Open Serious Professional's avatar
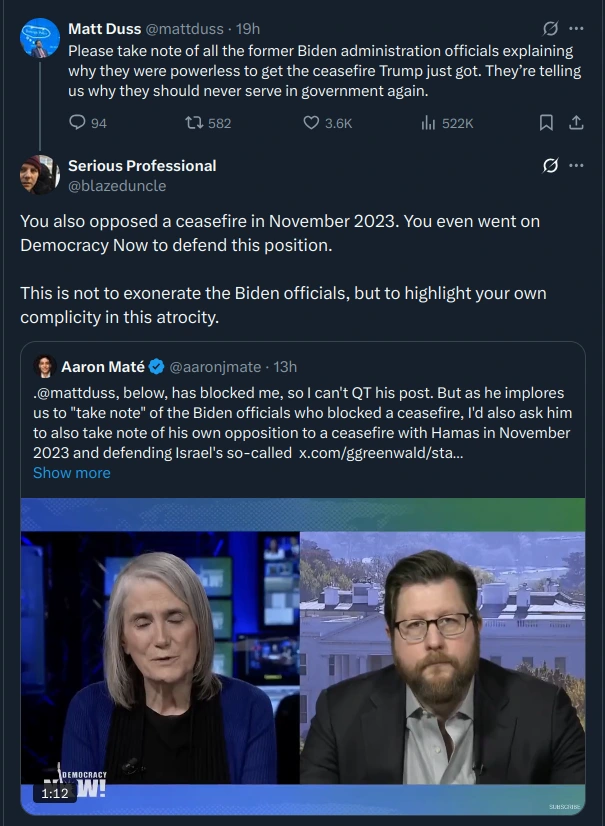The image size is (605, 826). coord(39,175)
